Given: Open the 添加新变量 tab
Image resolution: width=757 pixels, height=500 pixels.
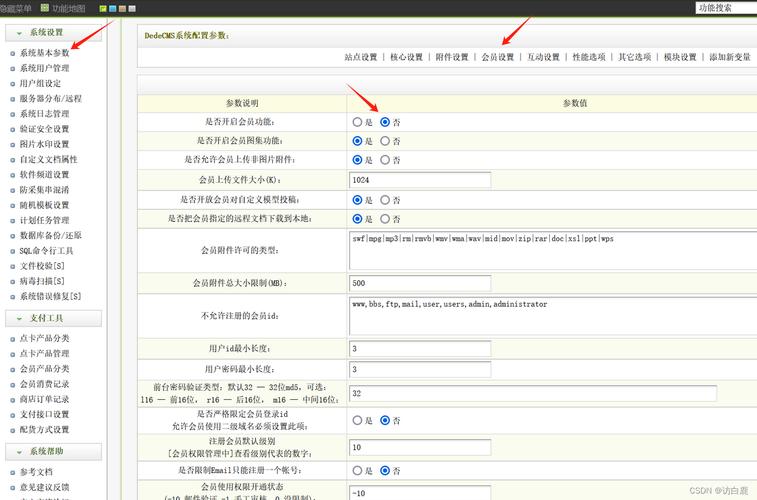Looking at the screenshot, I should 730,57.
